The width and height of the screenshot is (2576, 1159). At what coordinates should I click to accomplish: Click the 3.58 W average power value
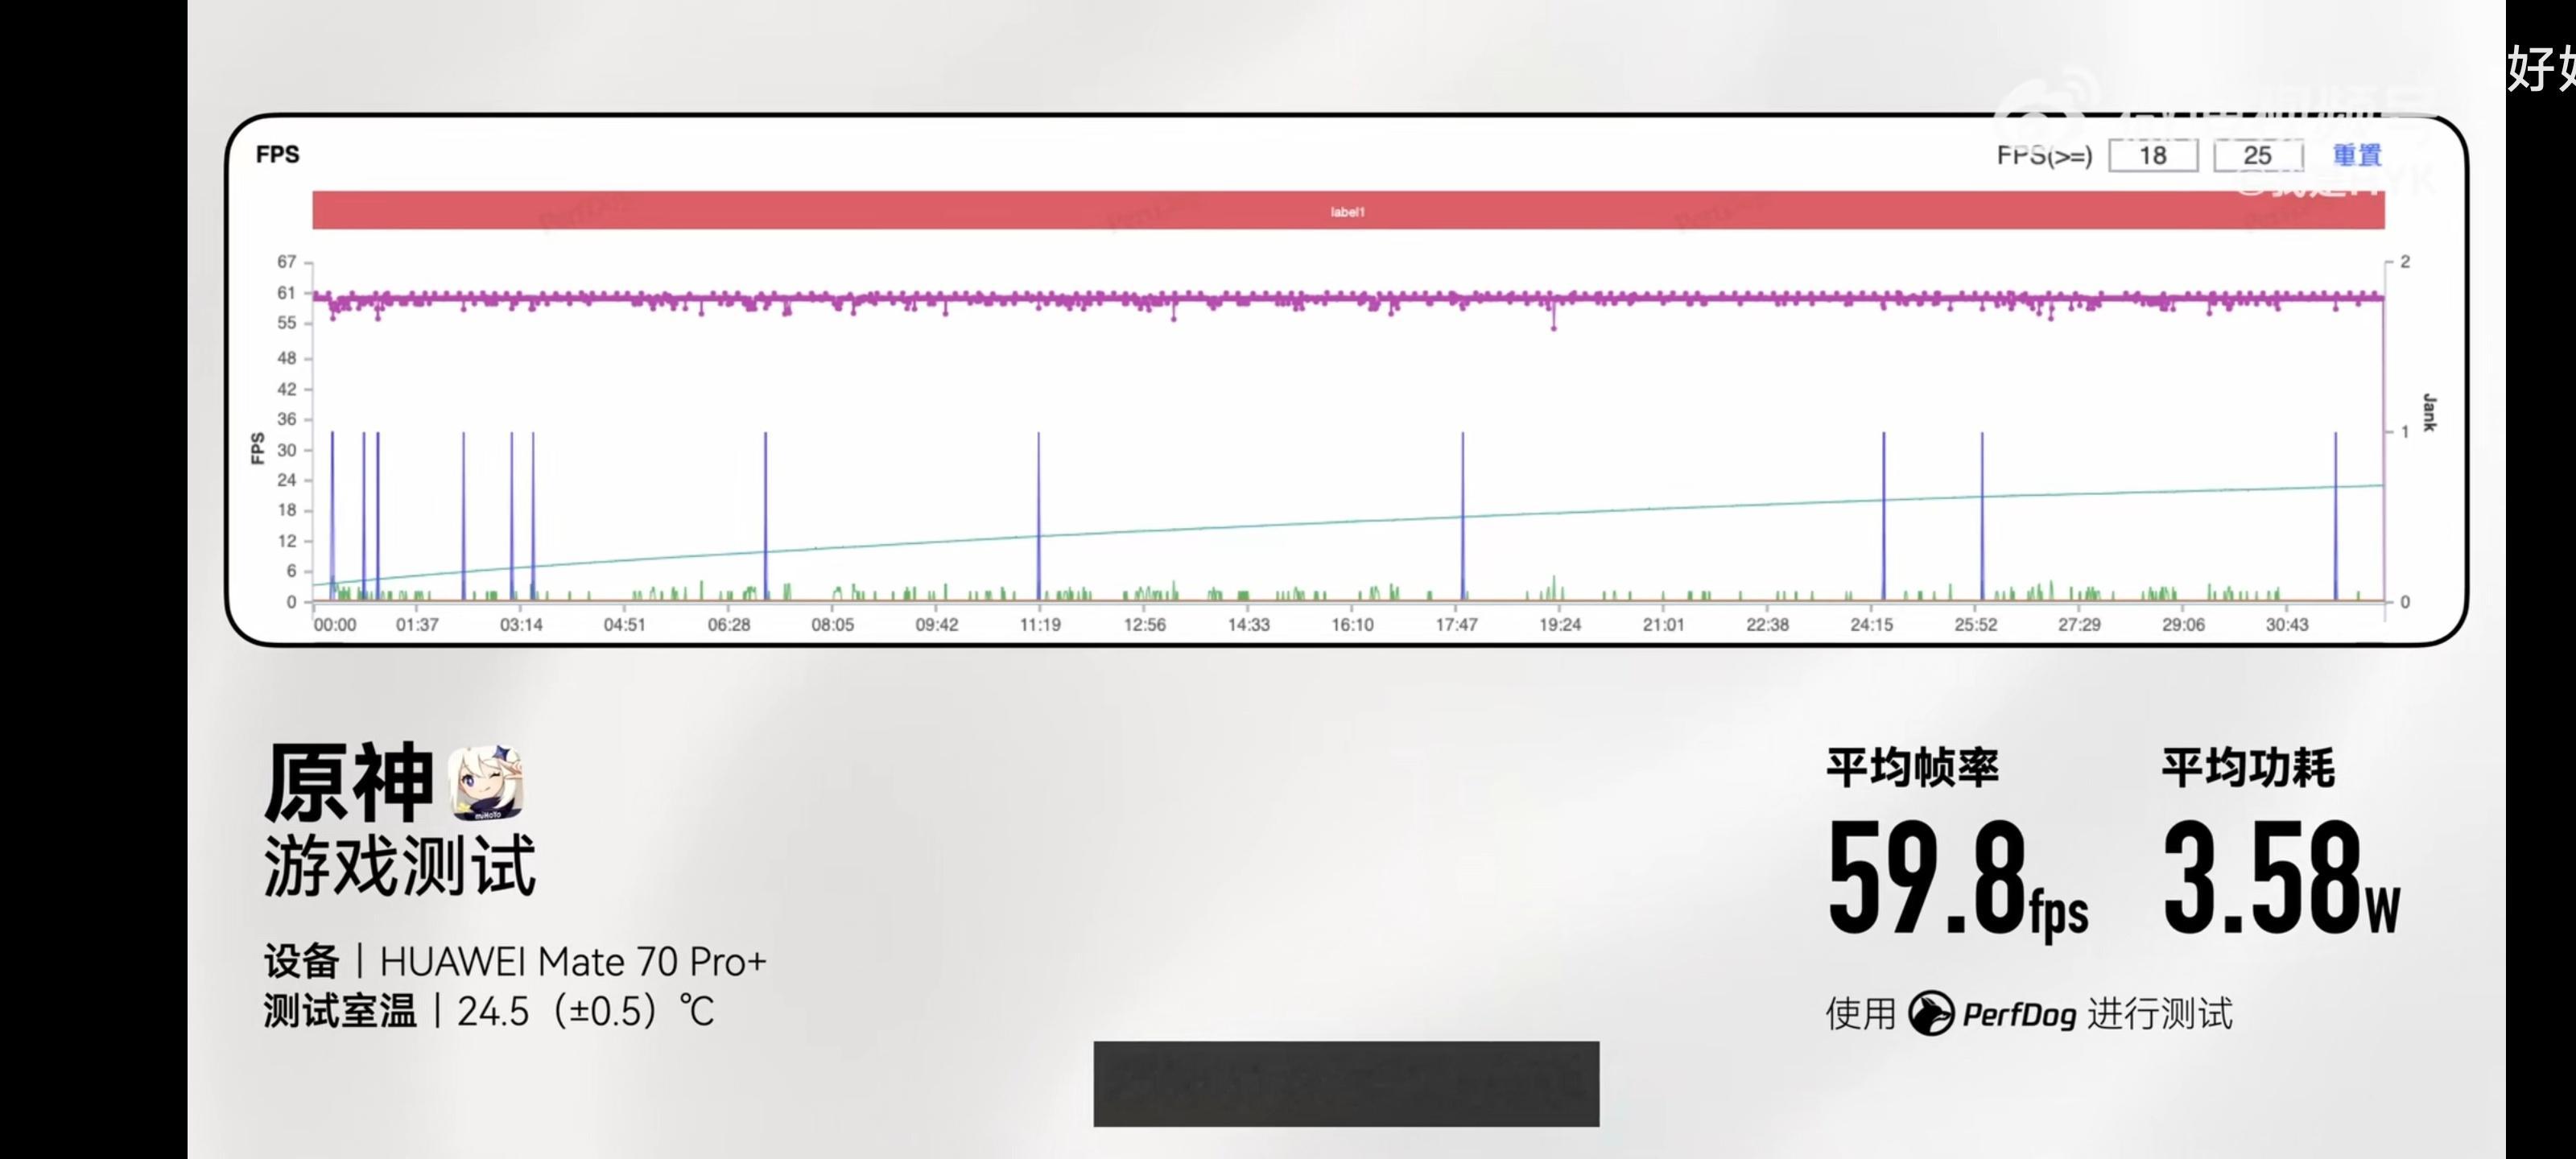tap(2281, 878)
